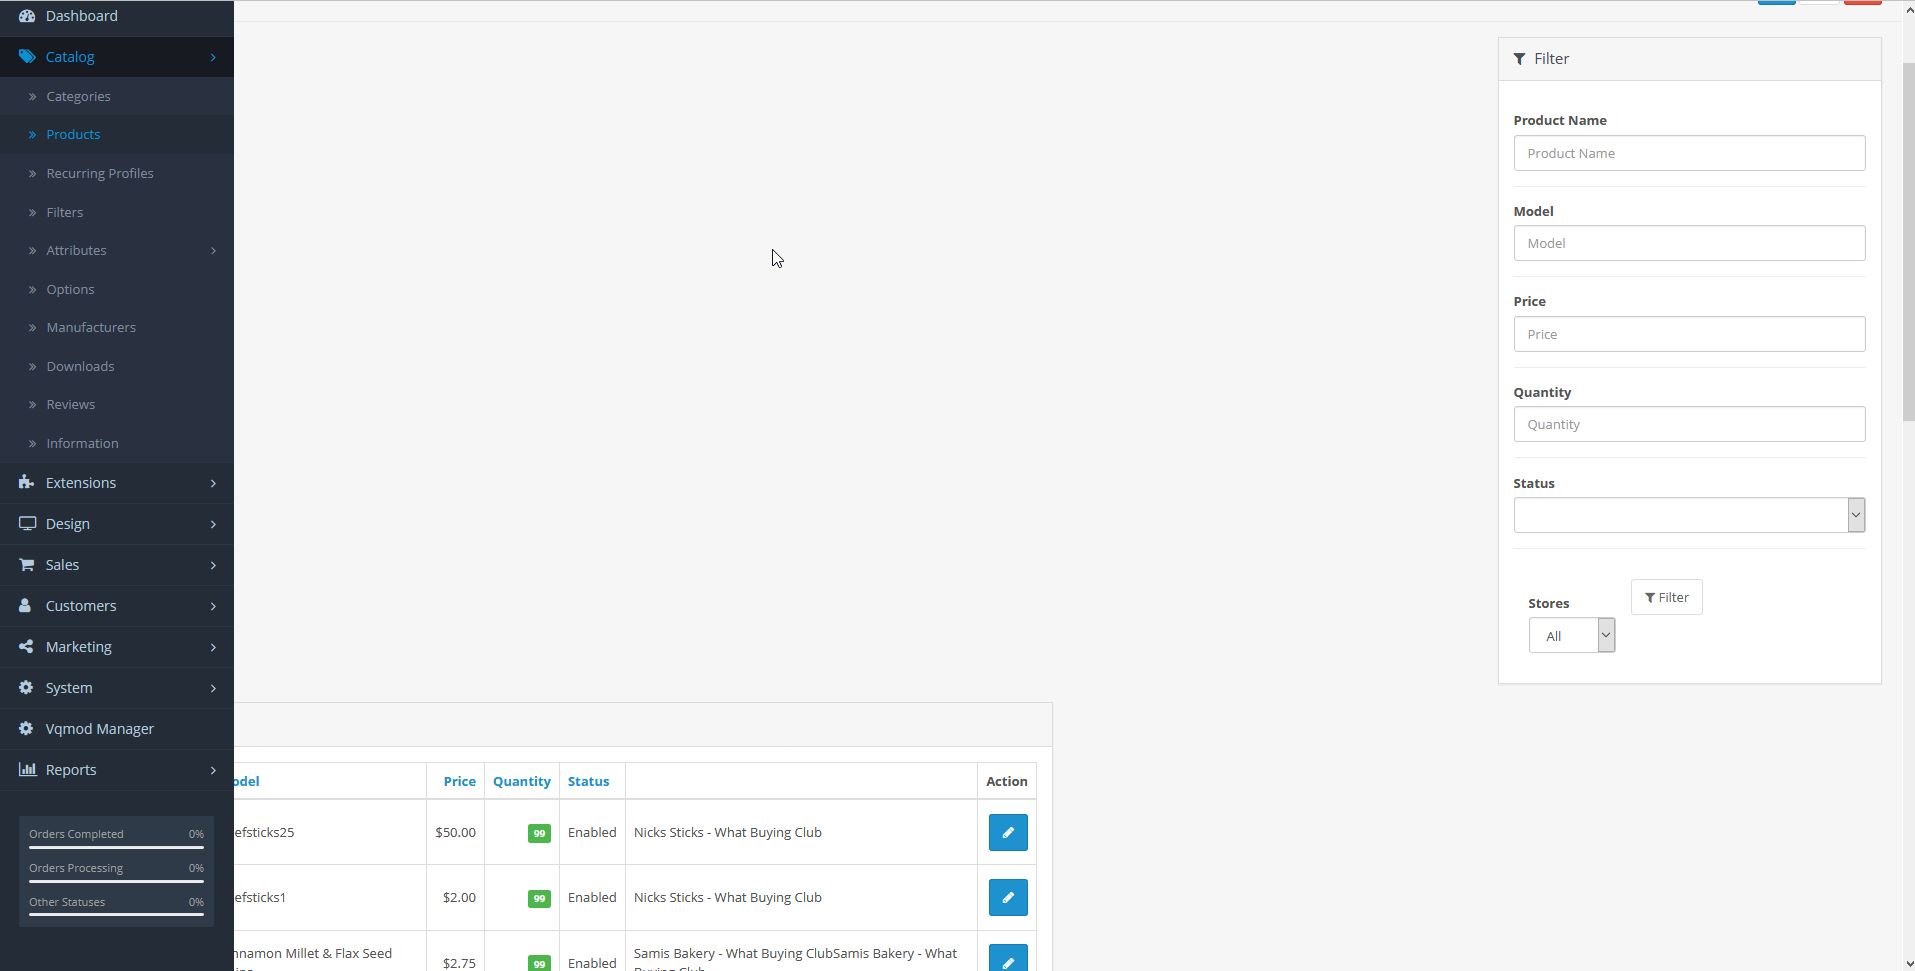Expand the Catalog menu chevron
This screenshot has width=1915, height=971.
tap(213, 57)
